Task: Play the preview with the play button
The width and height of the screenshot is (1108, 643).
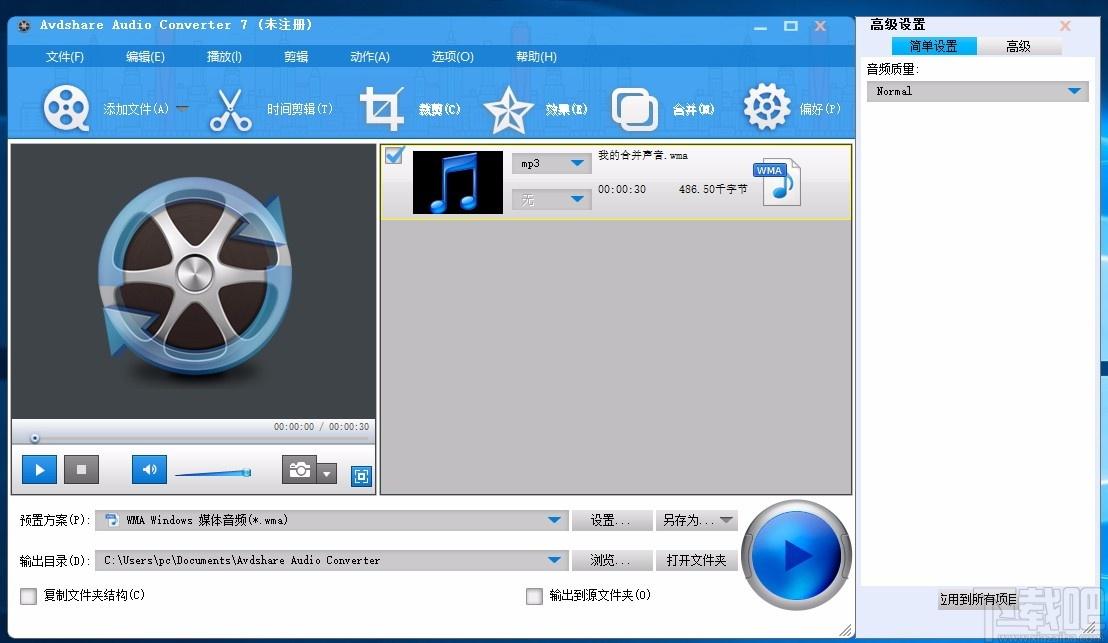Action: tap(40, 469)
